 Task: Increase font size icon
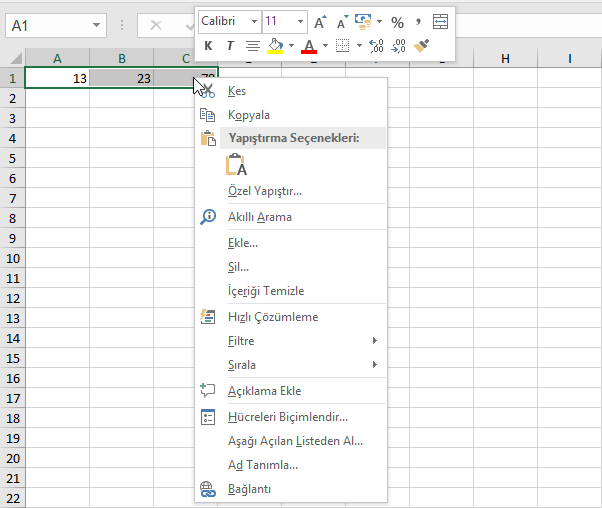coord(320,22)
